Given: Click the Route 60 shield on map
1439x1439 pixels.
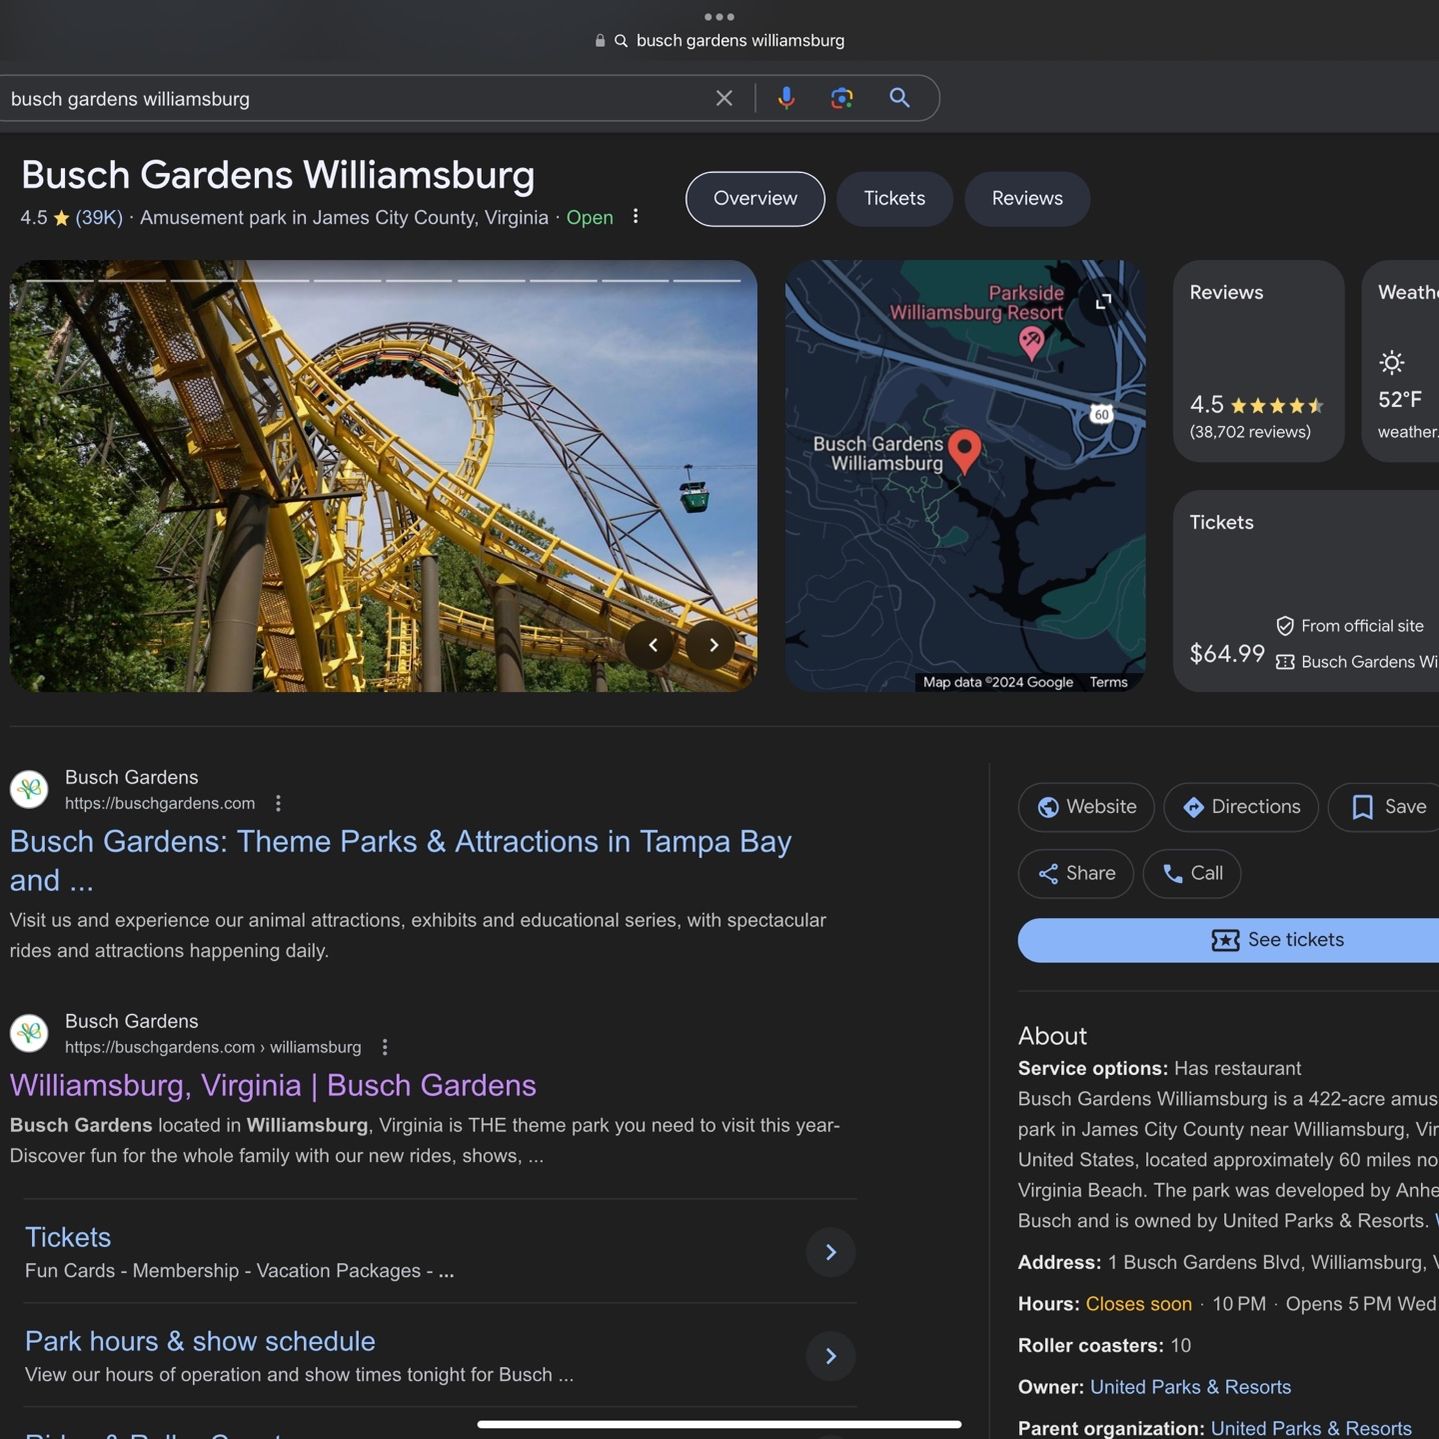Looking at the screenshot, I should tap(1101, 414).
